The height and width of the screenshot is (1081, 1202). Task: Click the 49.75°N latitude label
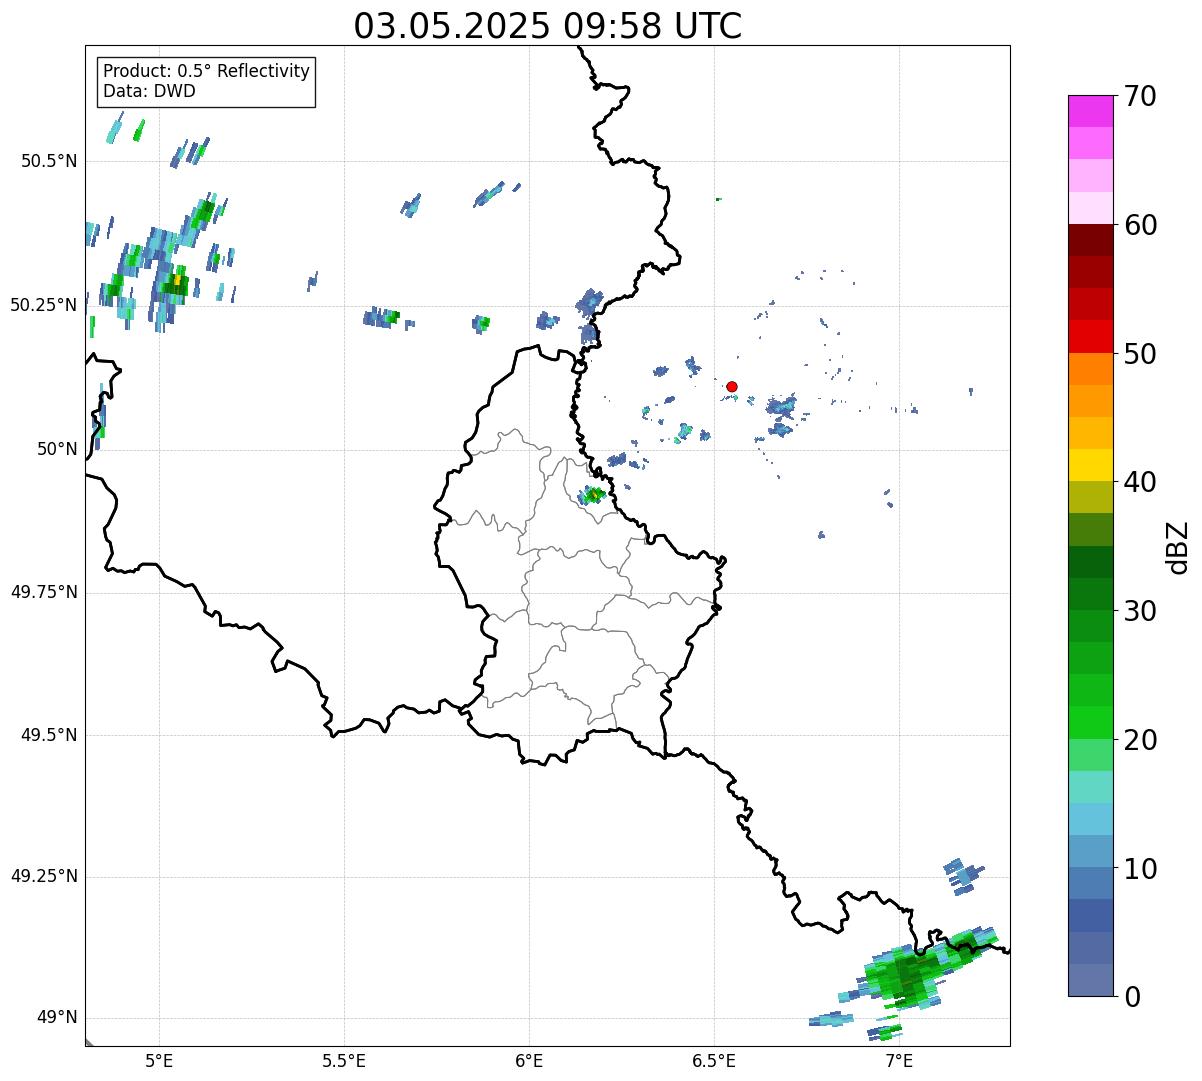(43, 592)
